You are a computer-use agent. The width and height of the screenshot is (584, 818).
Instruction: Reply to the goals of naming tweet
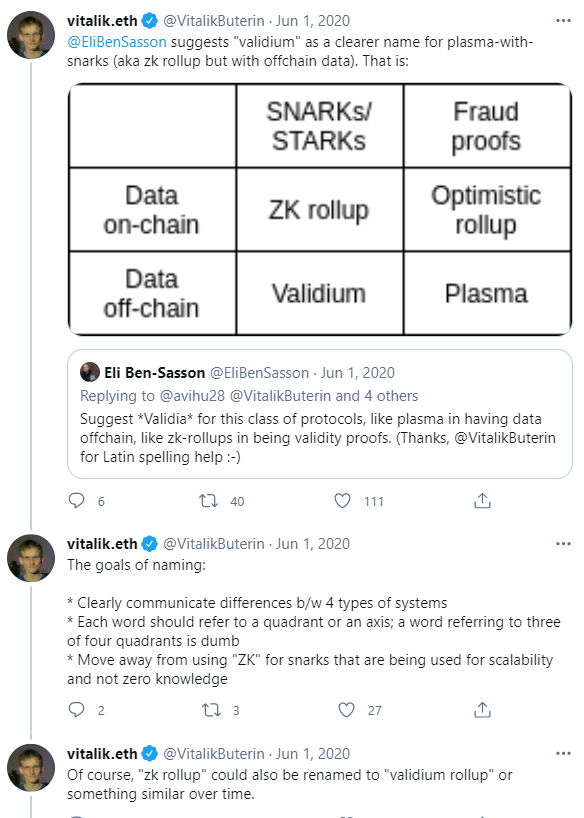pos(77,709)
